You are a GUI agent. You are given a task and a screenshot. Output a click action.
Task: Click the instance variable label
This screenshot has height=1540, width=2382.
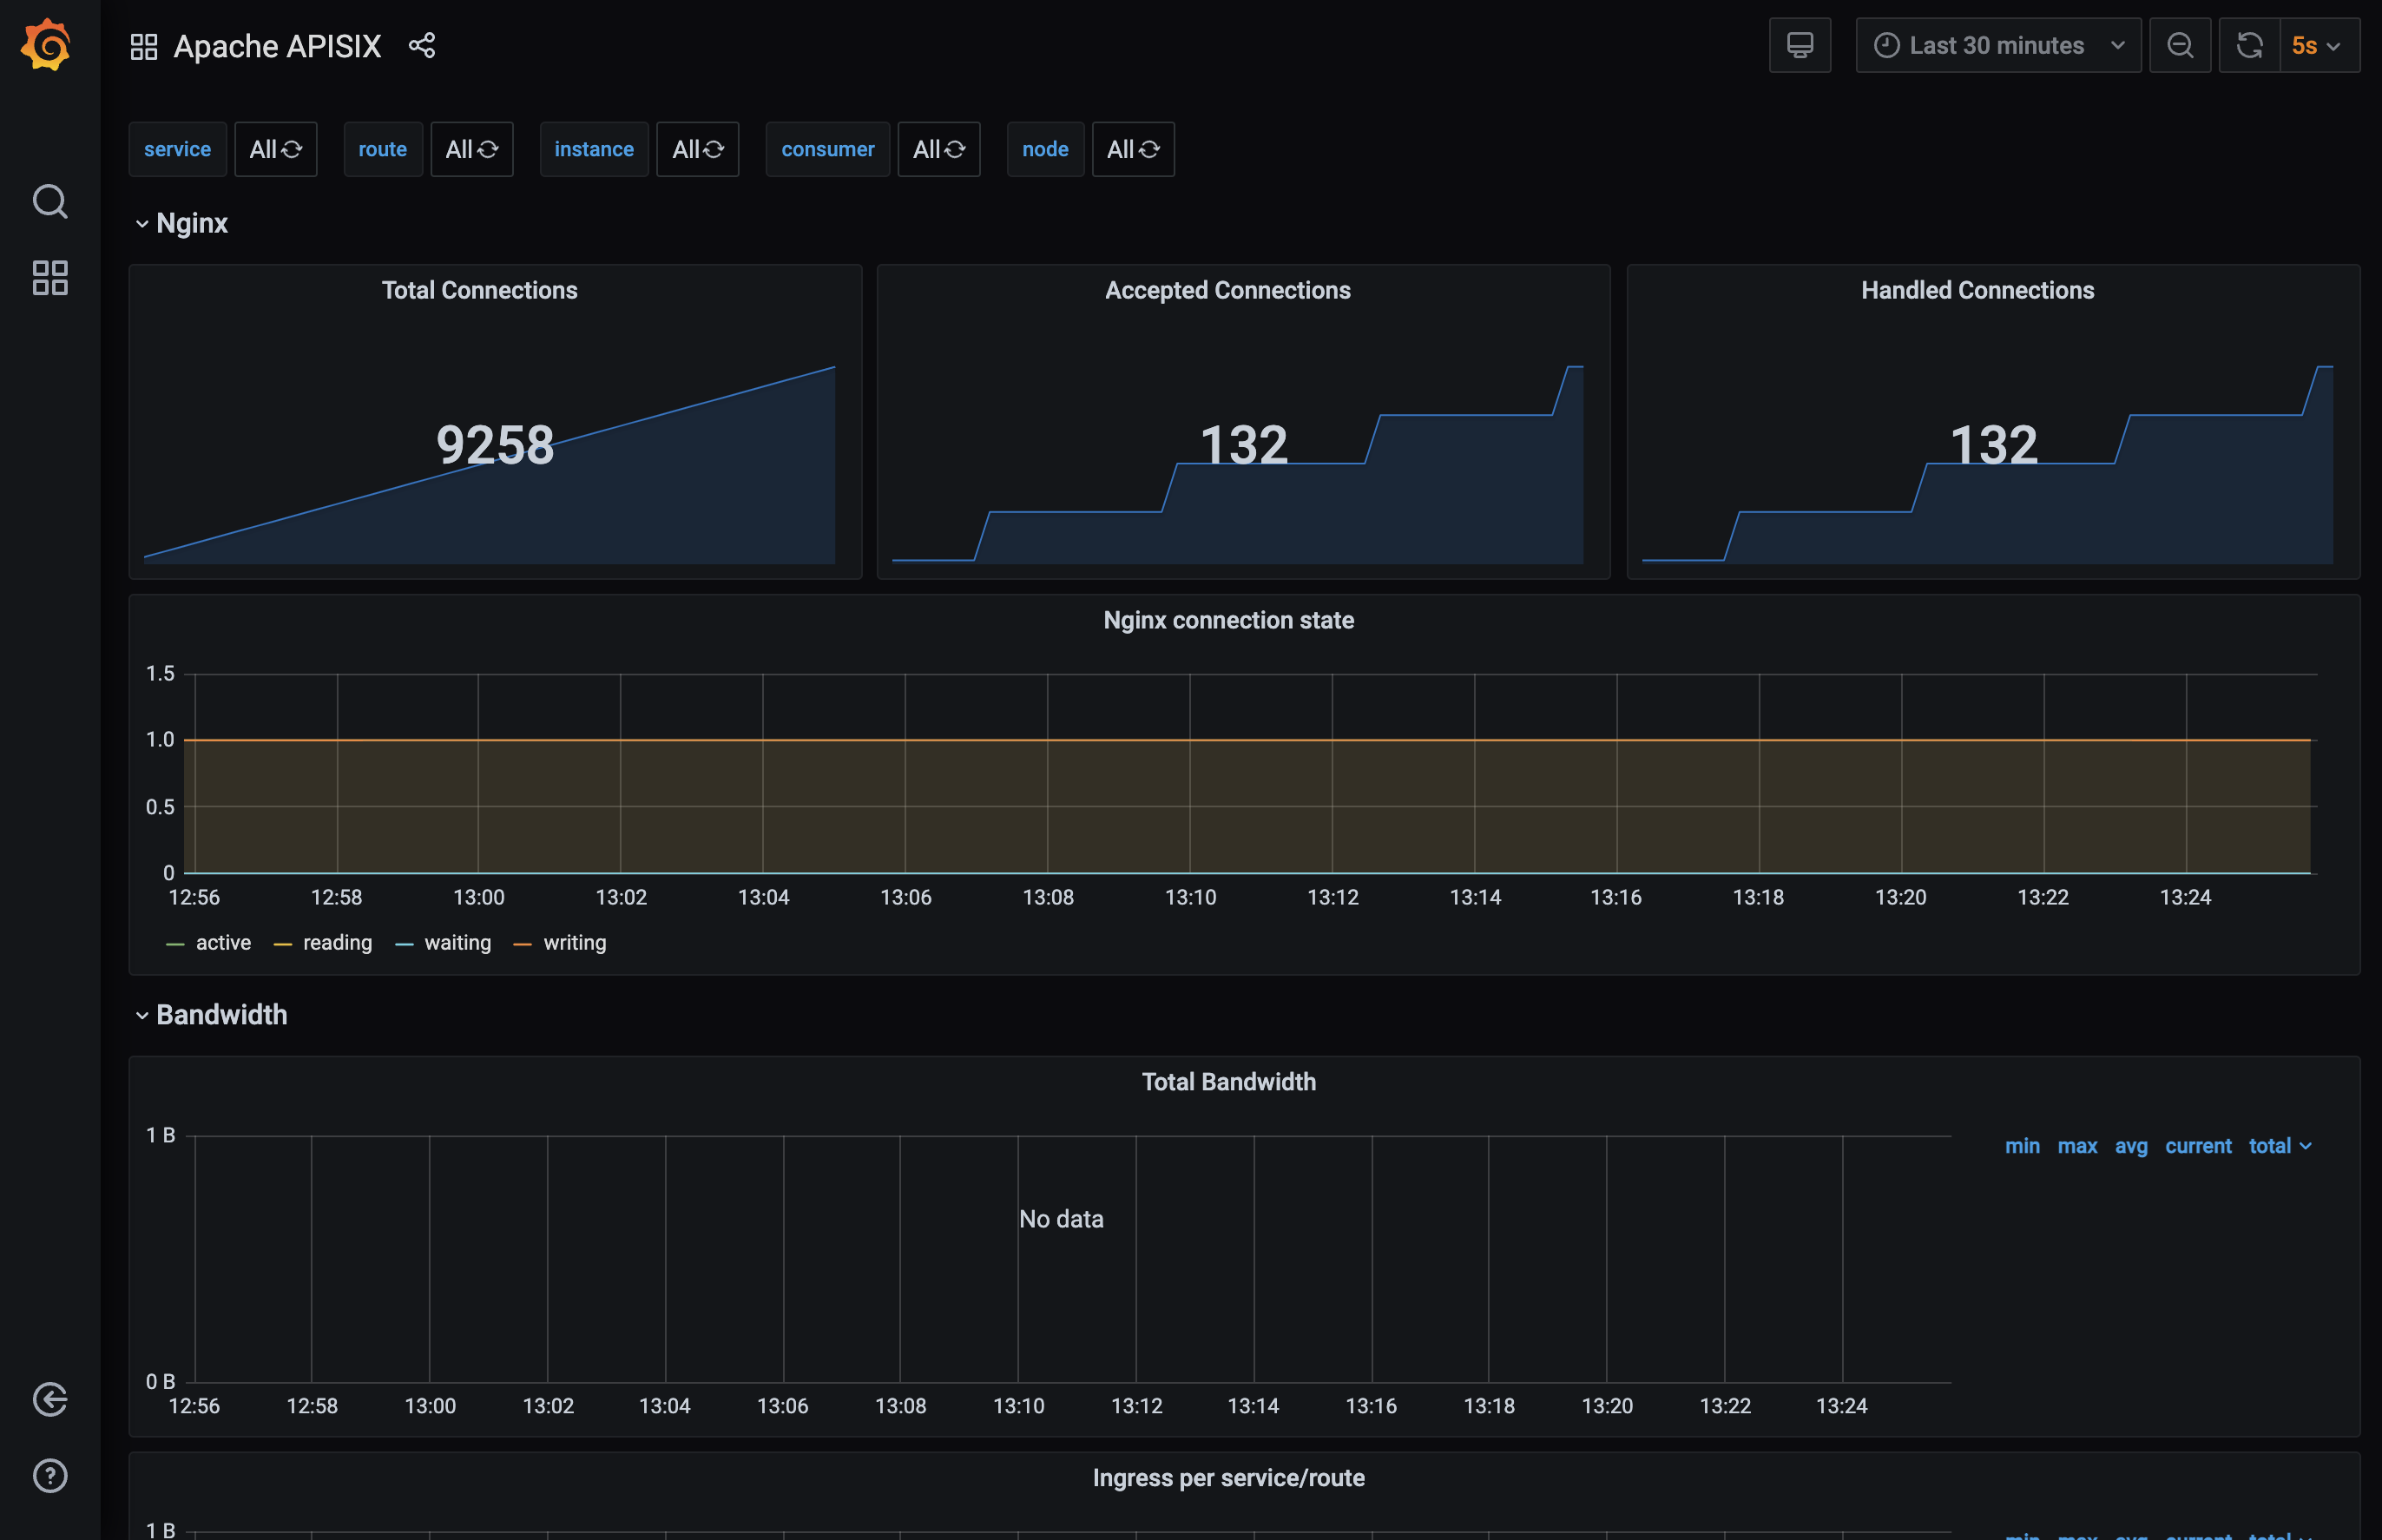point(594,149)
